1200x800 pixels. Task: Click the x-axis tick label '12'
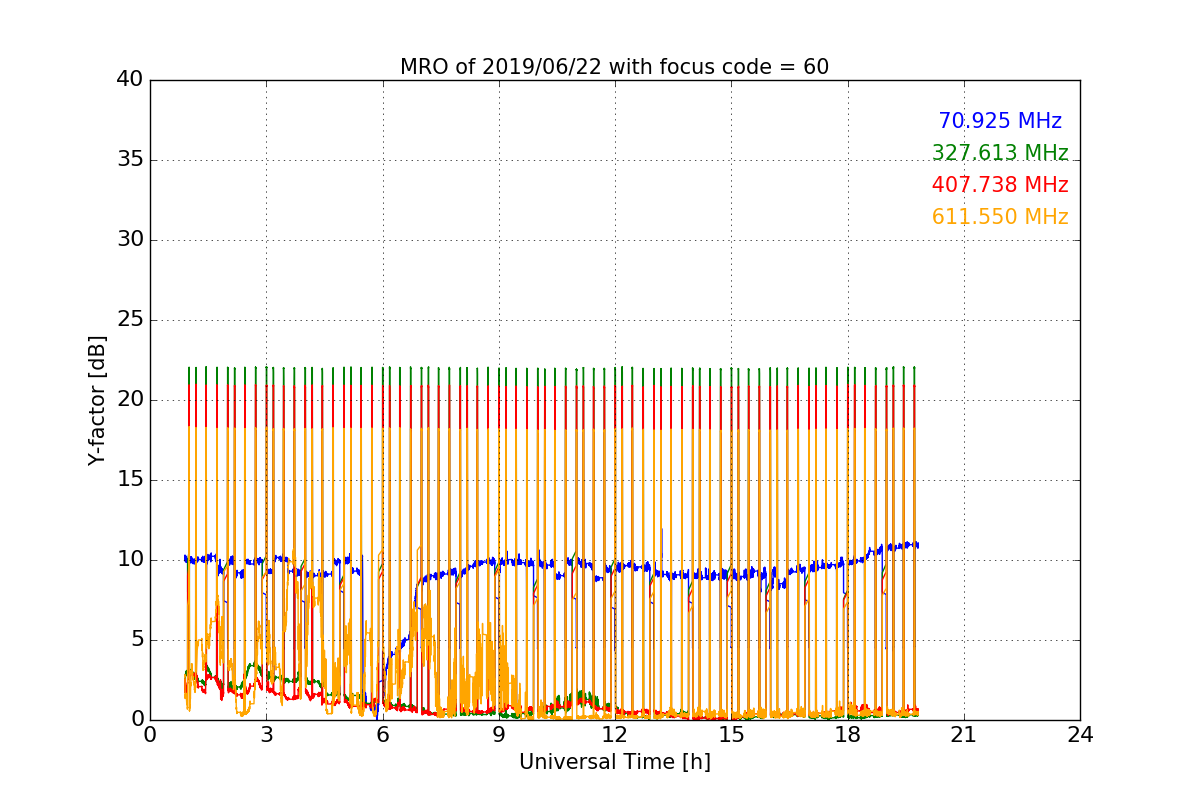(x=615, y=735)
